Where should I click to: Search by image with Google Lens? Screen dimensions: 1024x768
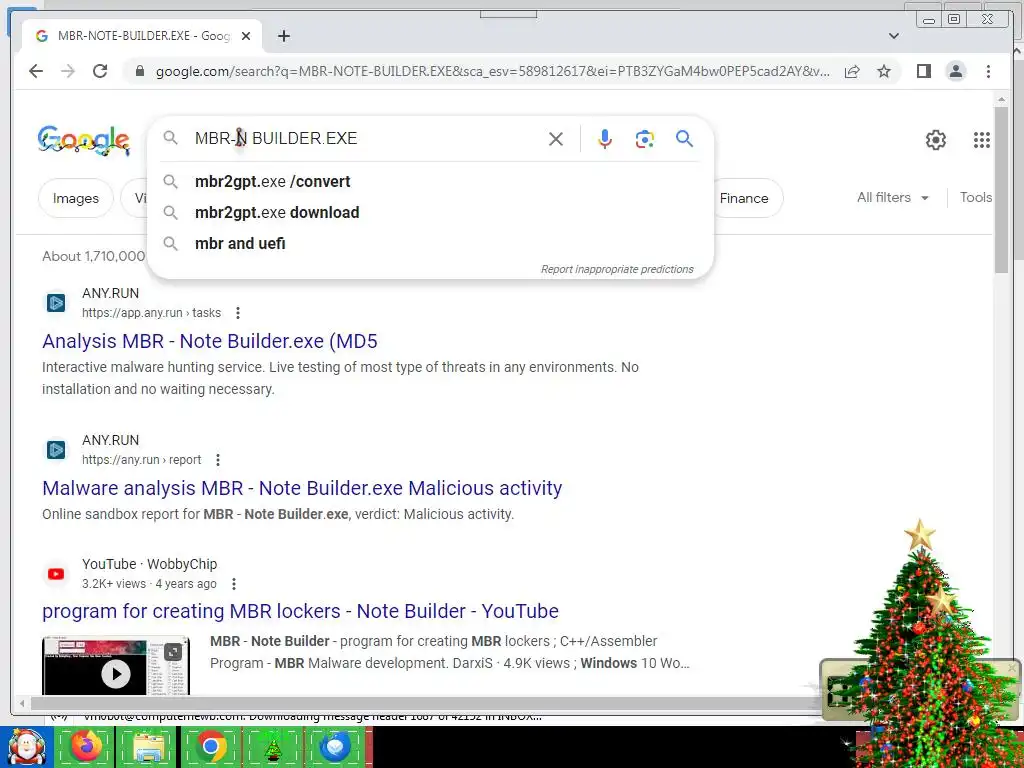[645, 138]
